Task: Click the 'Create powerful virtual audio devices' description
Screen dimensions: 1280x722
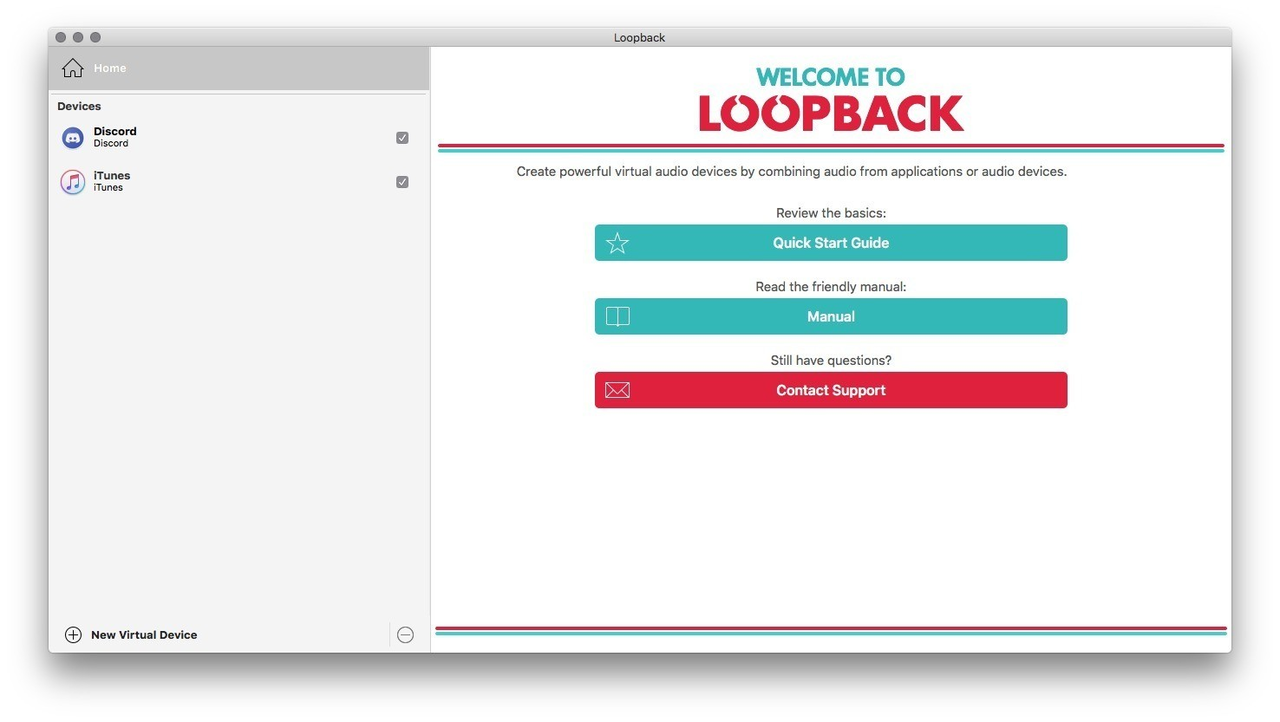Action: pyautogui.click(x=792, y=172)
